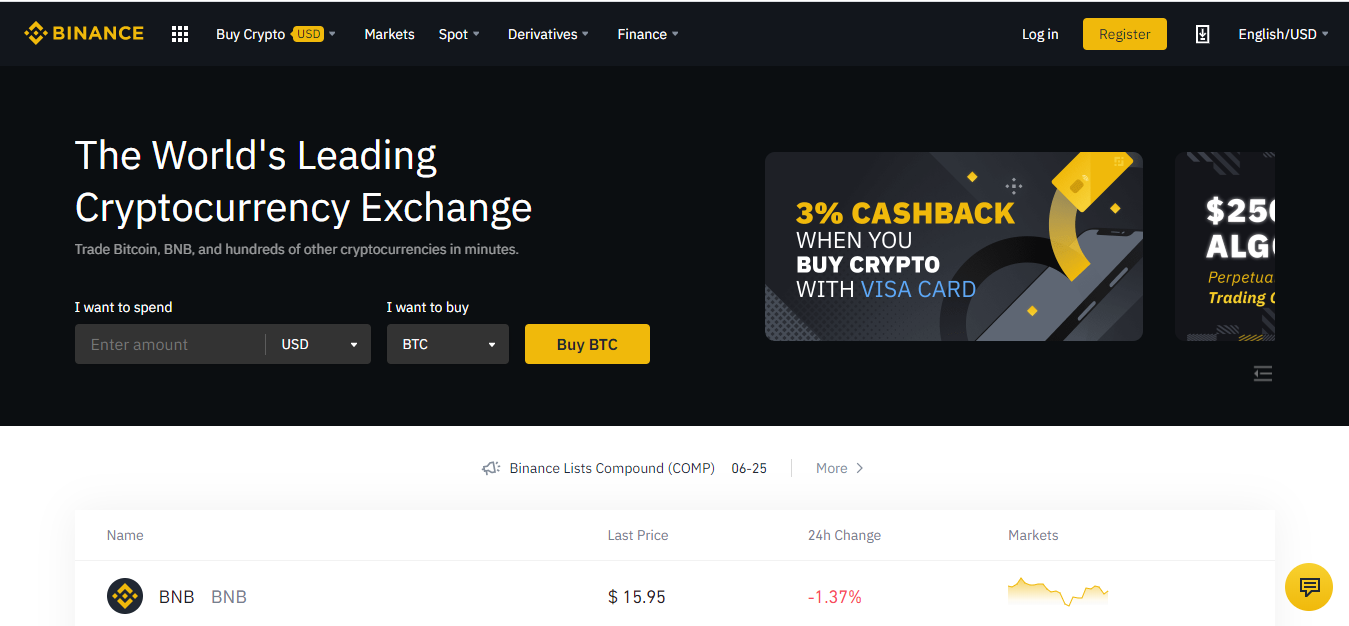Open the USD spend currency dropdown
Screen dimensions: 1349x626
coord(319,344)
